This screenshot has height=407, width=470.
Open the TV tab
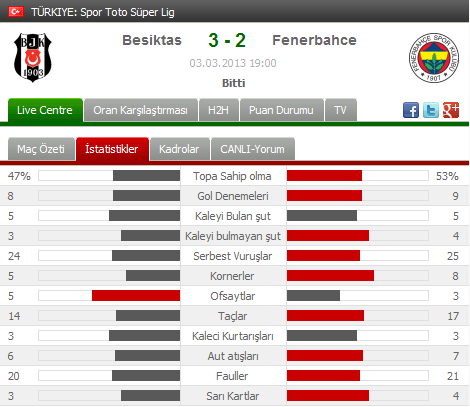coord(341,110)
